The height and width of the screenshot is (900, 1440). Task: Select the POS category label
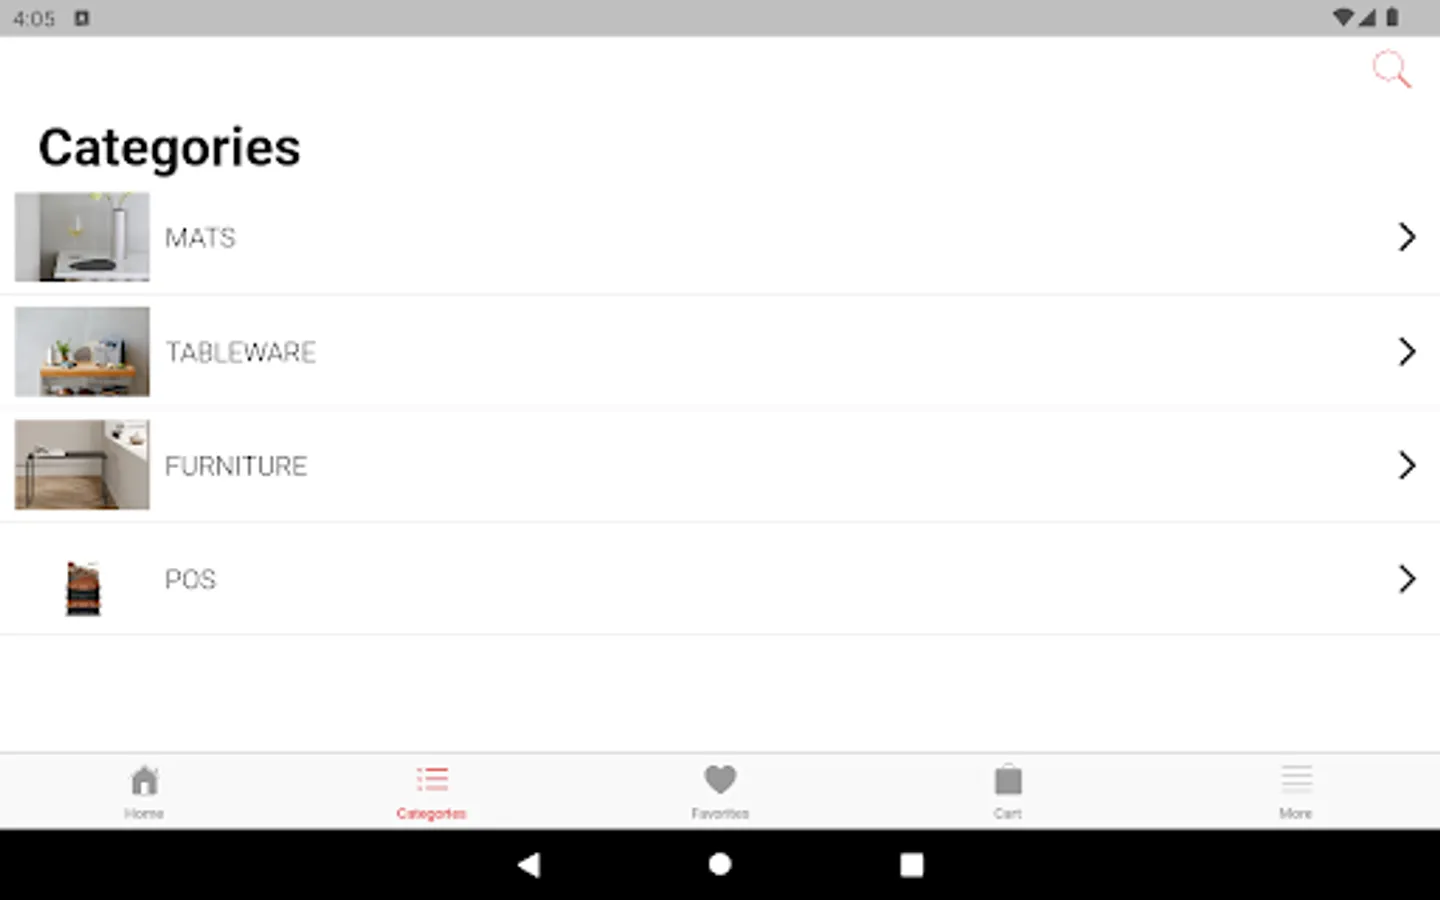[190, 580]
